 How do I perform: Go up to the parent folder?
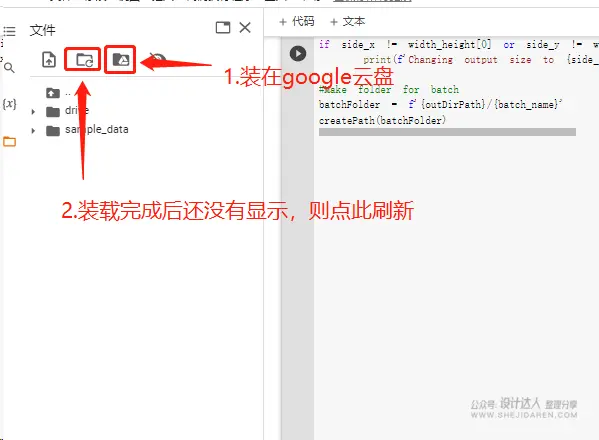(x=53, y=93)
